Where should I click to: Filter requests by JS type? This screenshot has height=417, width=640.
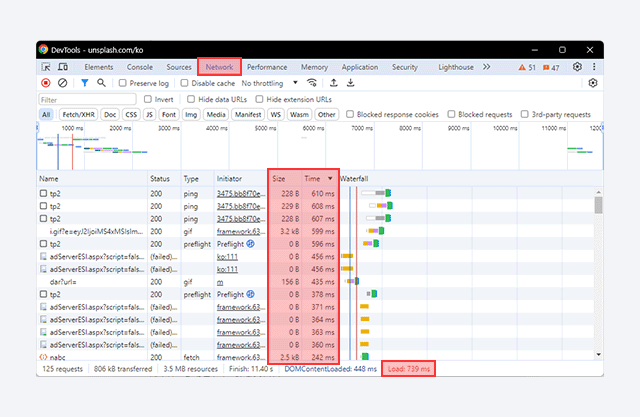click(x=149, y=114)
